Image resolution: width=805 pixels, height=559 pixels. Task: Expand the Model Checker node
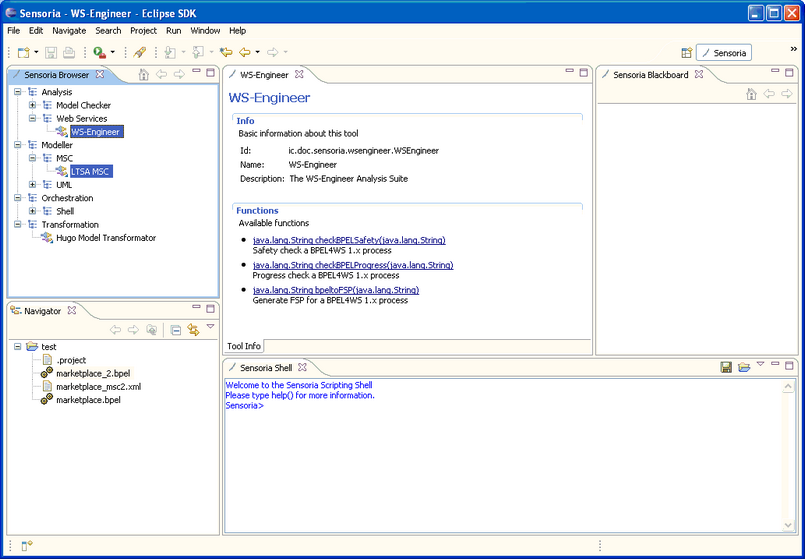coord(32,105)
